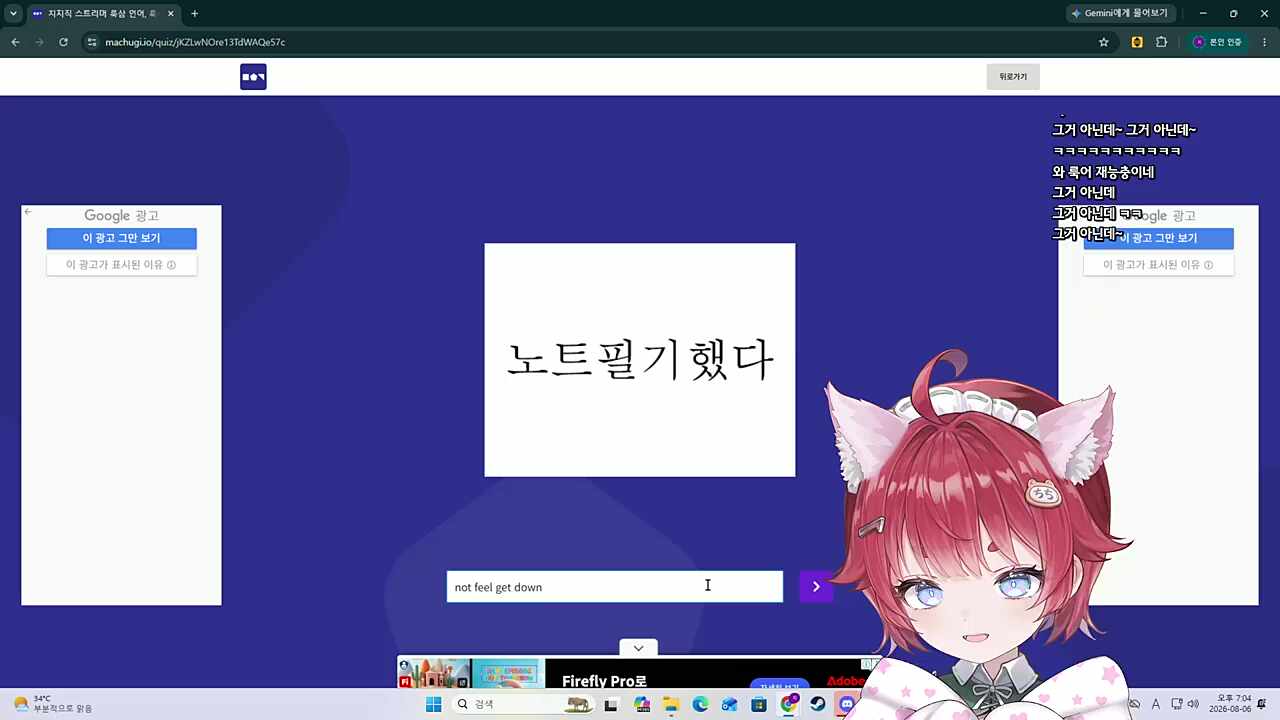
Task: Click into the answer input field
Action: [614, 587]
